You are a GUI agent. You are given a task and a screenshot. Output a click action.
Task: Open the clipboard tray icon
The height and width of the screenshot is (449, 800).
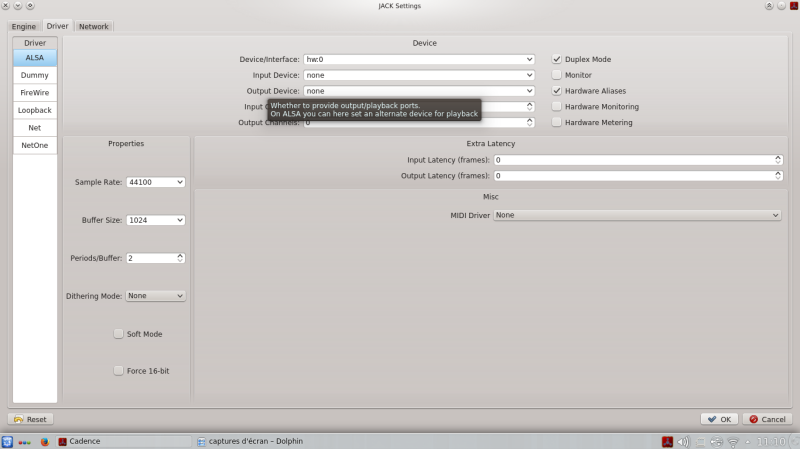pyautogui.click(x=701, y=442)
